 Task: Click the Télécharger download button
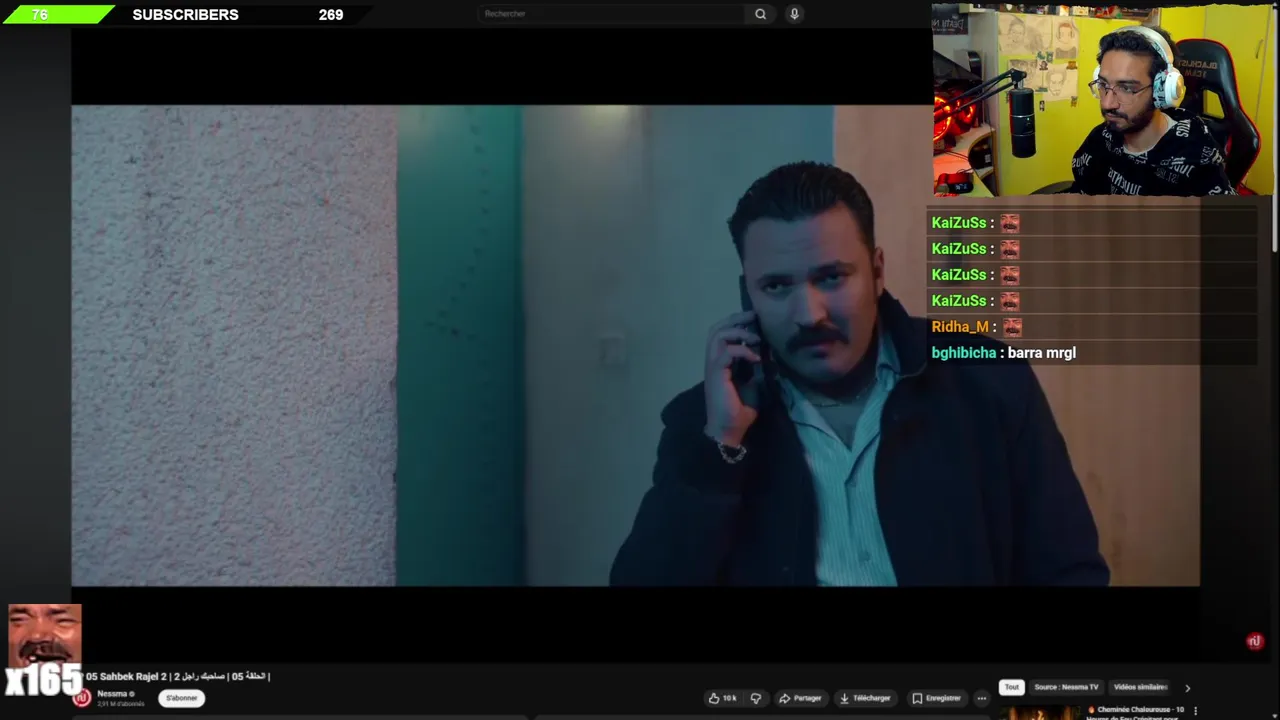click(x=865, y=698)
